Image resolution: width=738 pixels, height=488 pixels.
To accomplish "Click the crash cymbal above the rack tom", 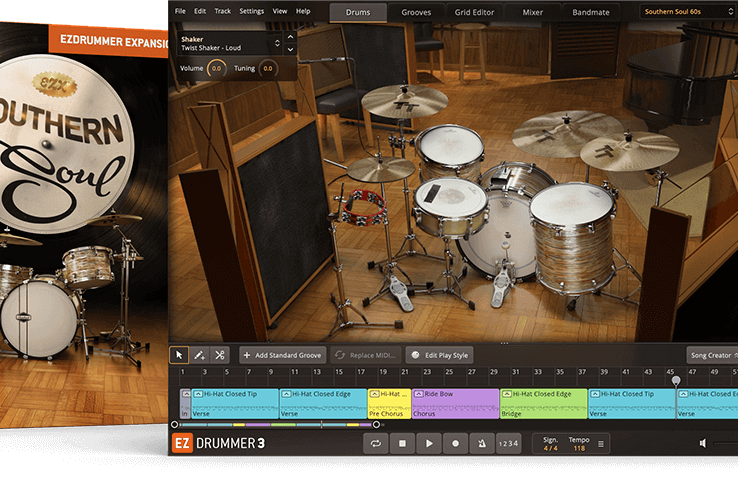I will click(x=404, y=101).
